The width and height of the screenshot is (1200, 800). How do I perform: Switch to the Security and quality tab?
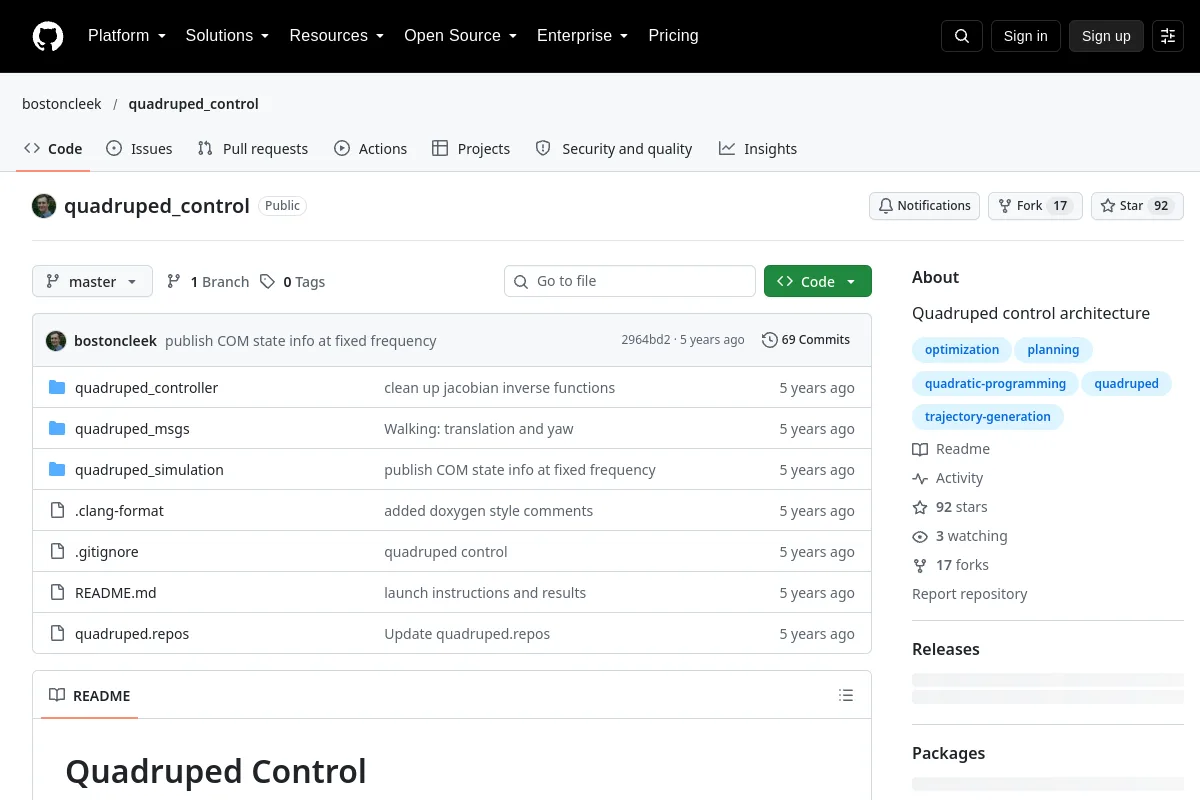click(614, 149)
